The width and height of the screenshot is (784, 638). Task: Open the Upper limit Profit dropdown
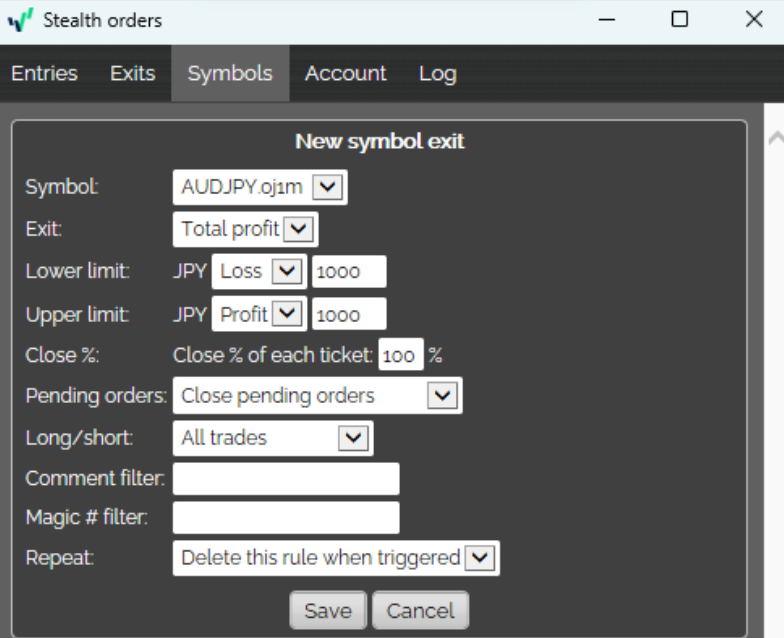click(x=259, y=314)
